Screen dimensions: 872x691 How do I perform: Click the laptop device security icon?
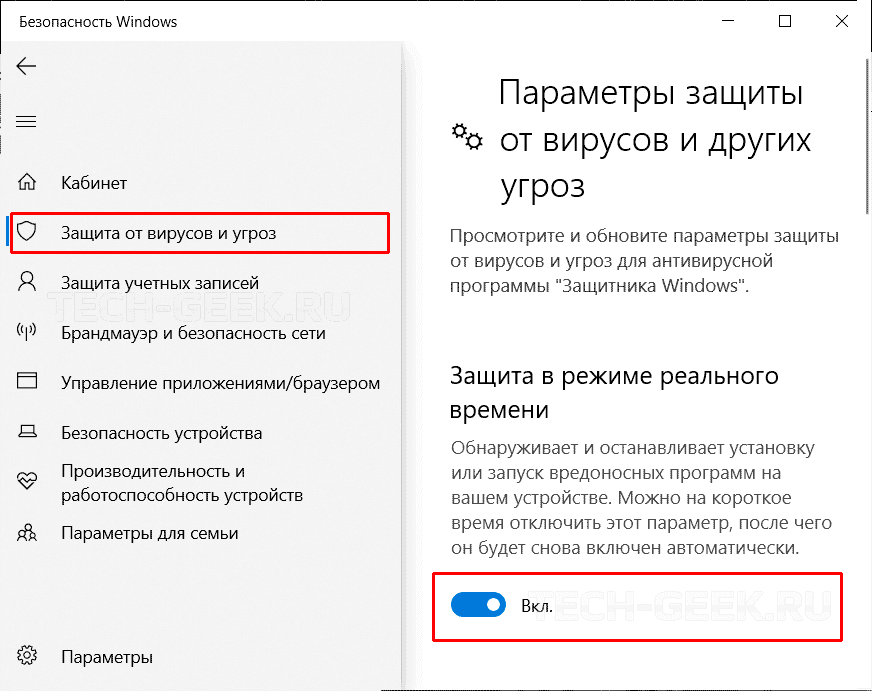28,433
